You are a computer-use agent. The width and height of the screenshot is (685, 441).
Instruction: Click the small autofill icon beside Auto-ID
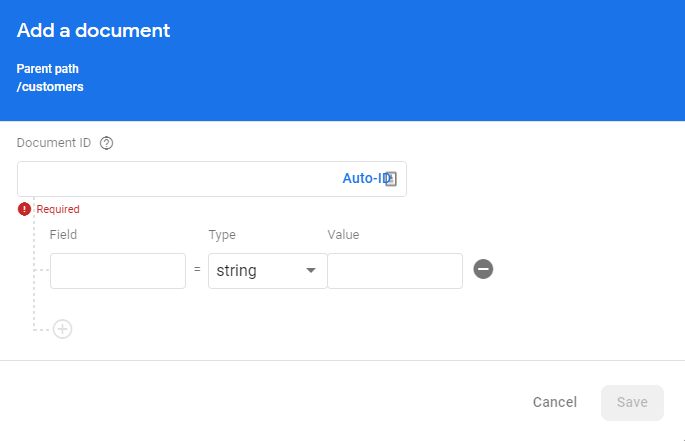[391, 179]
